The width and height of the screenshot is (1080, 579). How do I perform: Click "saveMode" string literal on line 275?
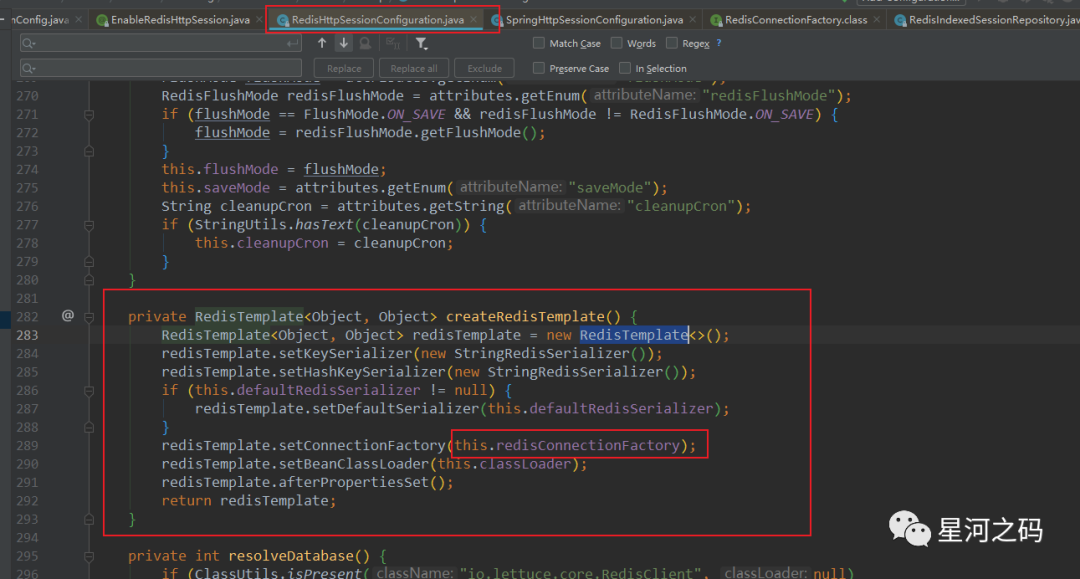pyautogui.click(x=609, y=188)
